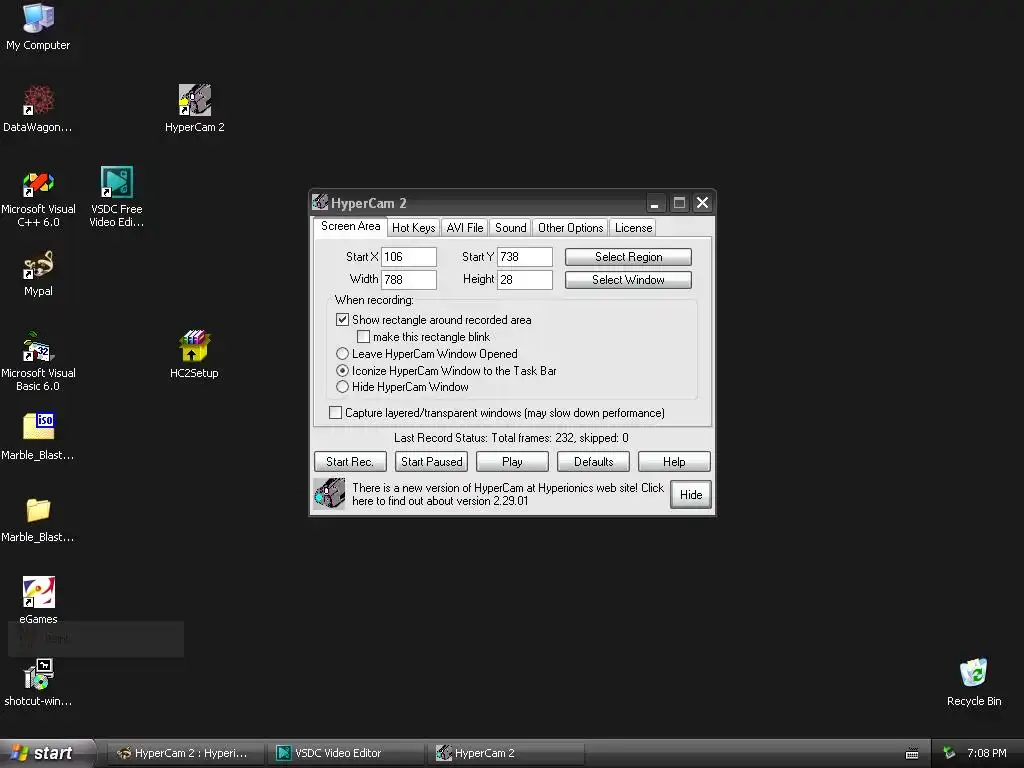Open the Hot Keys tab
This screenshot has height=768, width=1024.
coord(413,227)
